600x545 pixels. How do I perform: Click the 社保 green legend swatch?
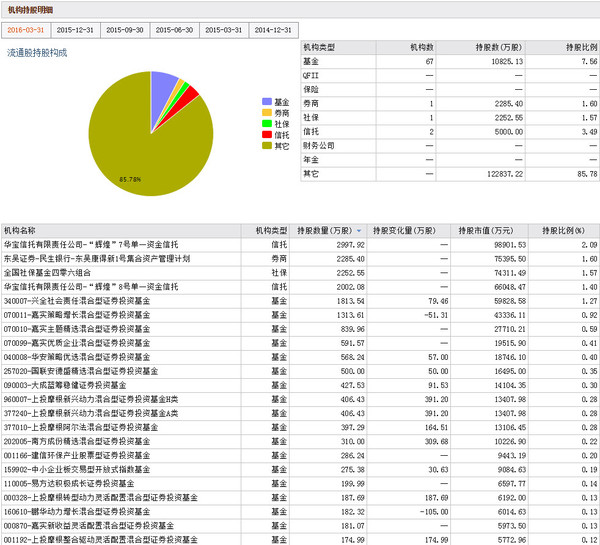point(265,124)
